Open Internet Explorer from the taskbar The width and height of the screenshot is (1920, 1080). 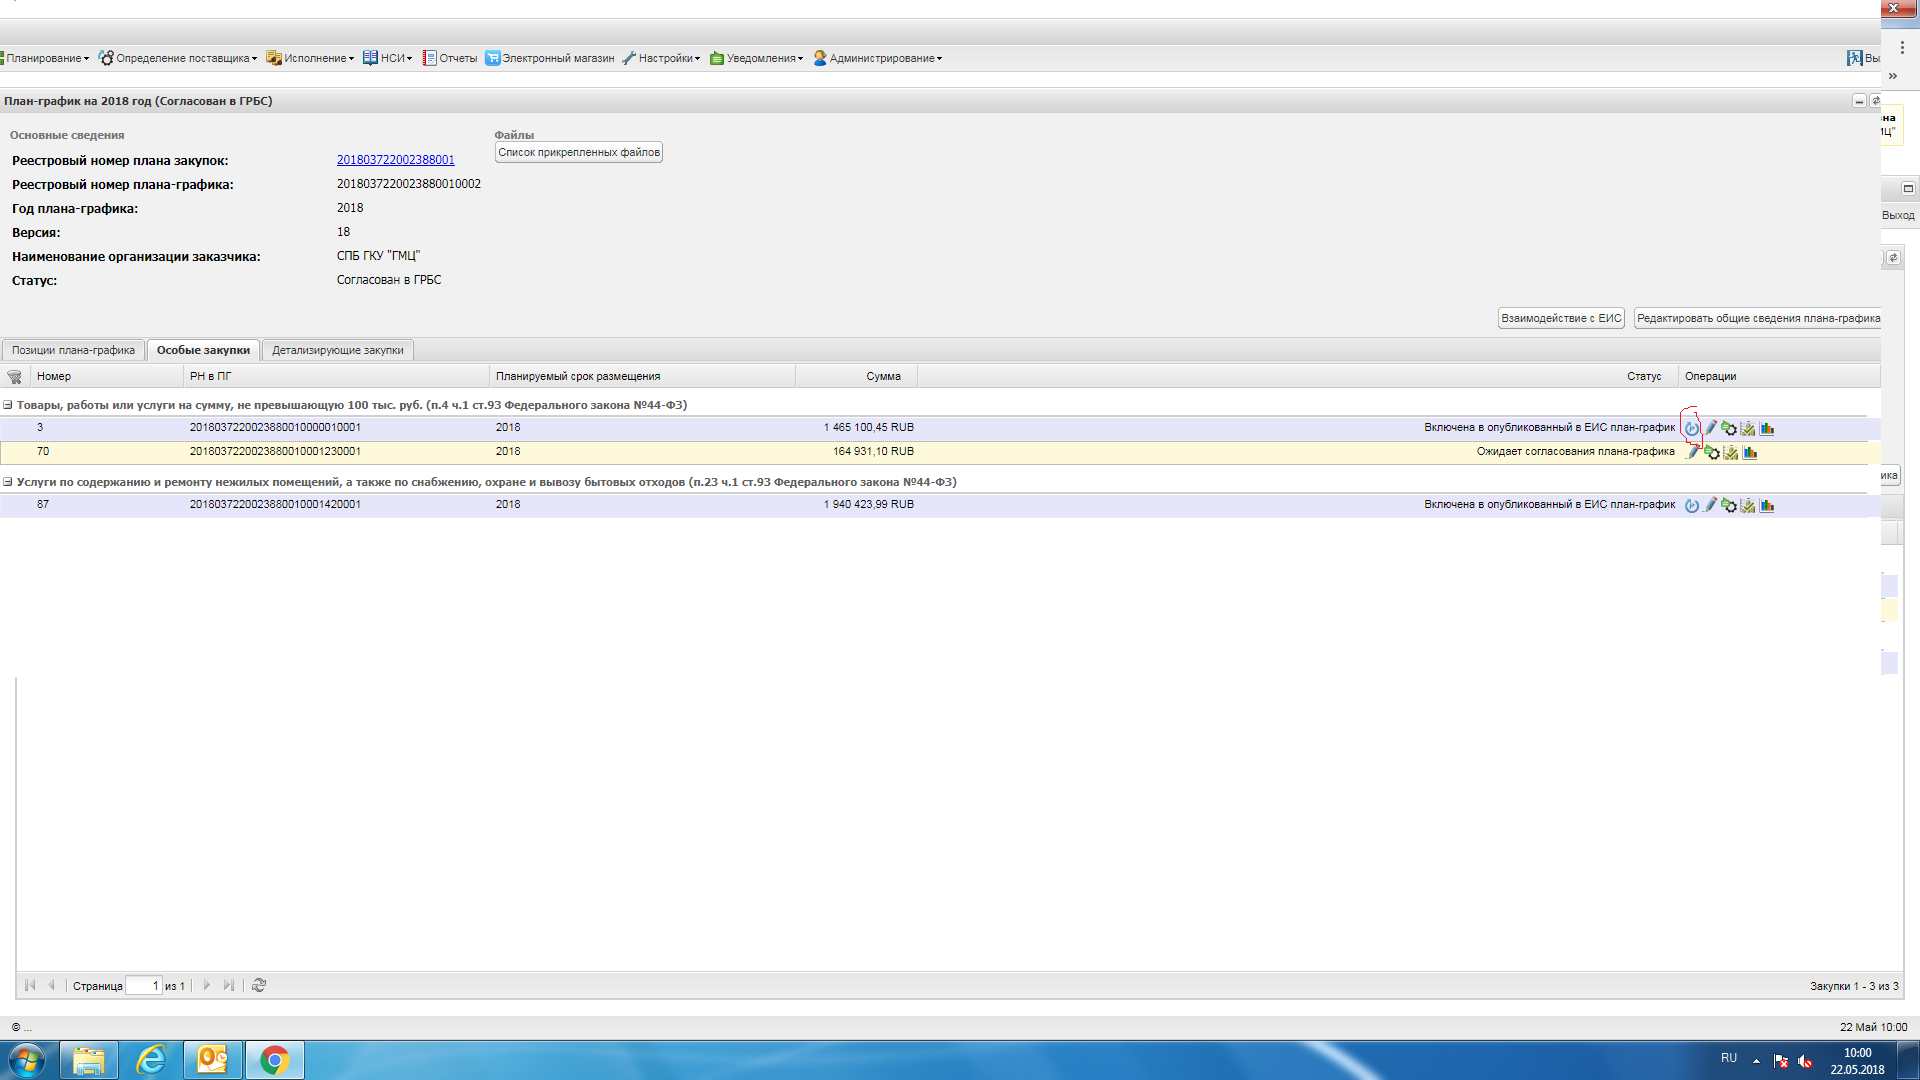151,1060
